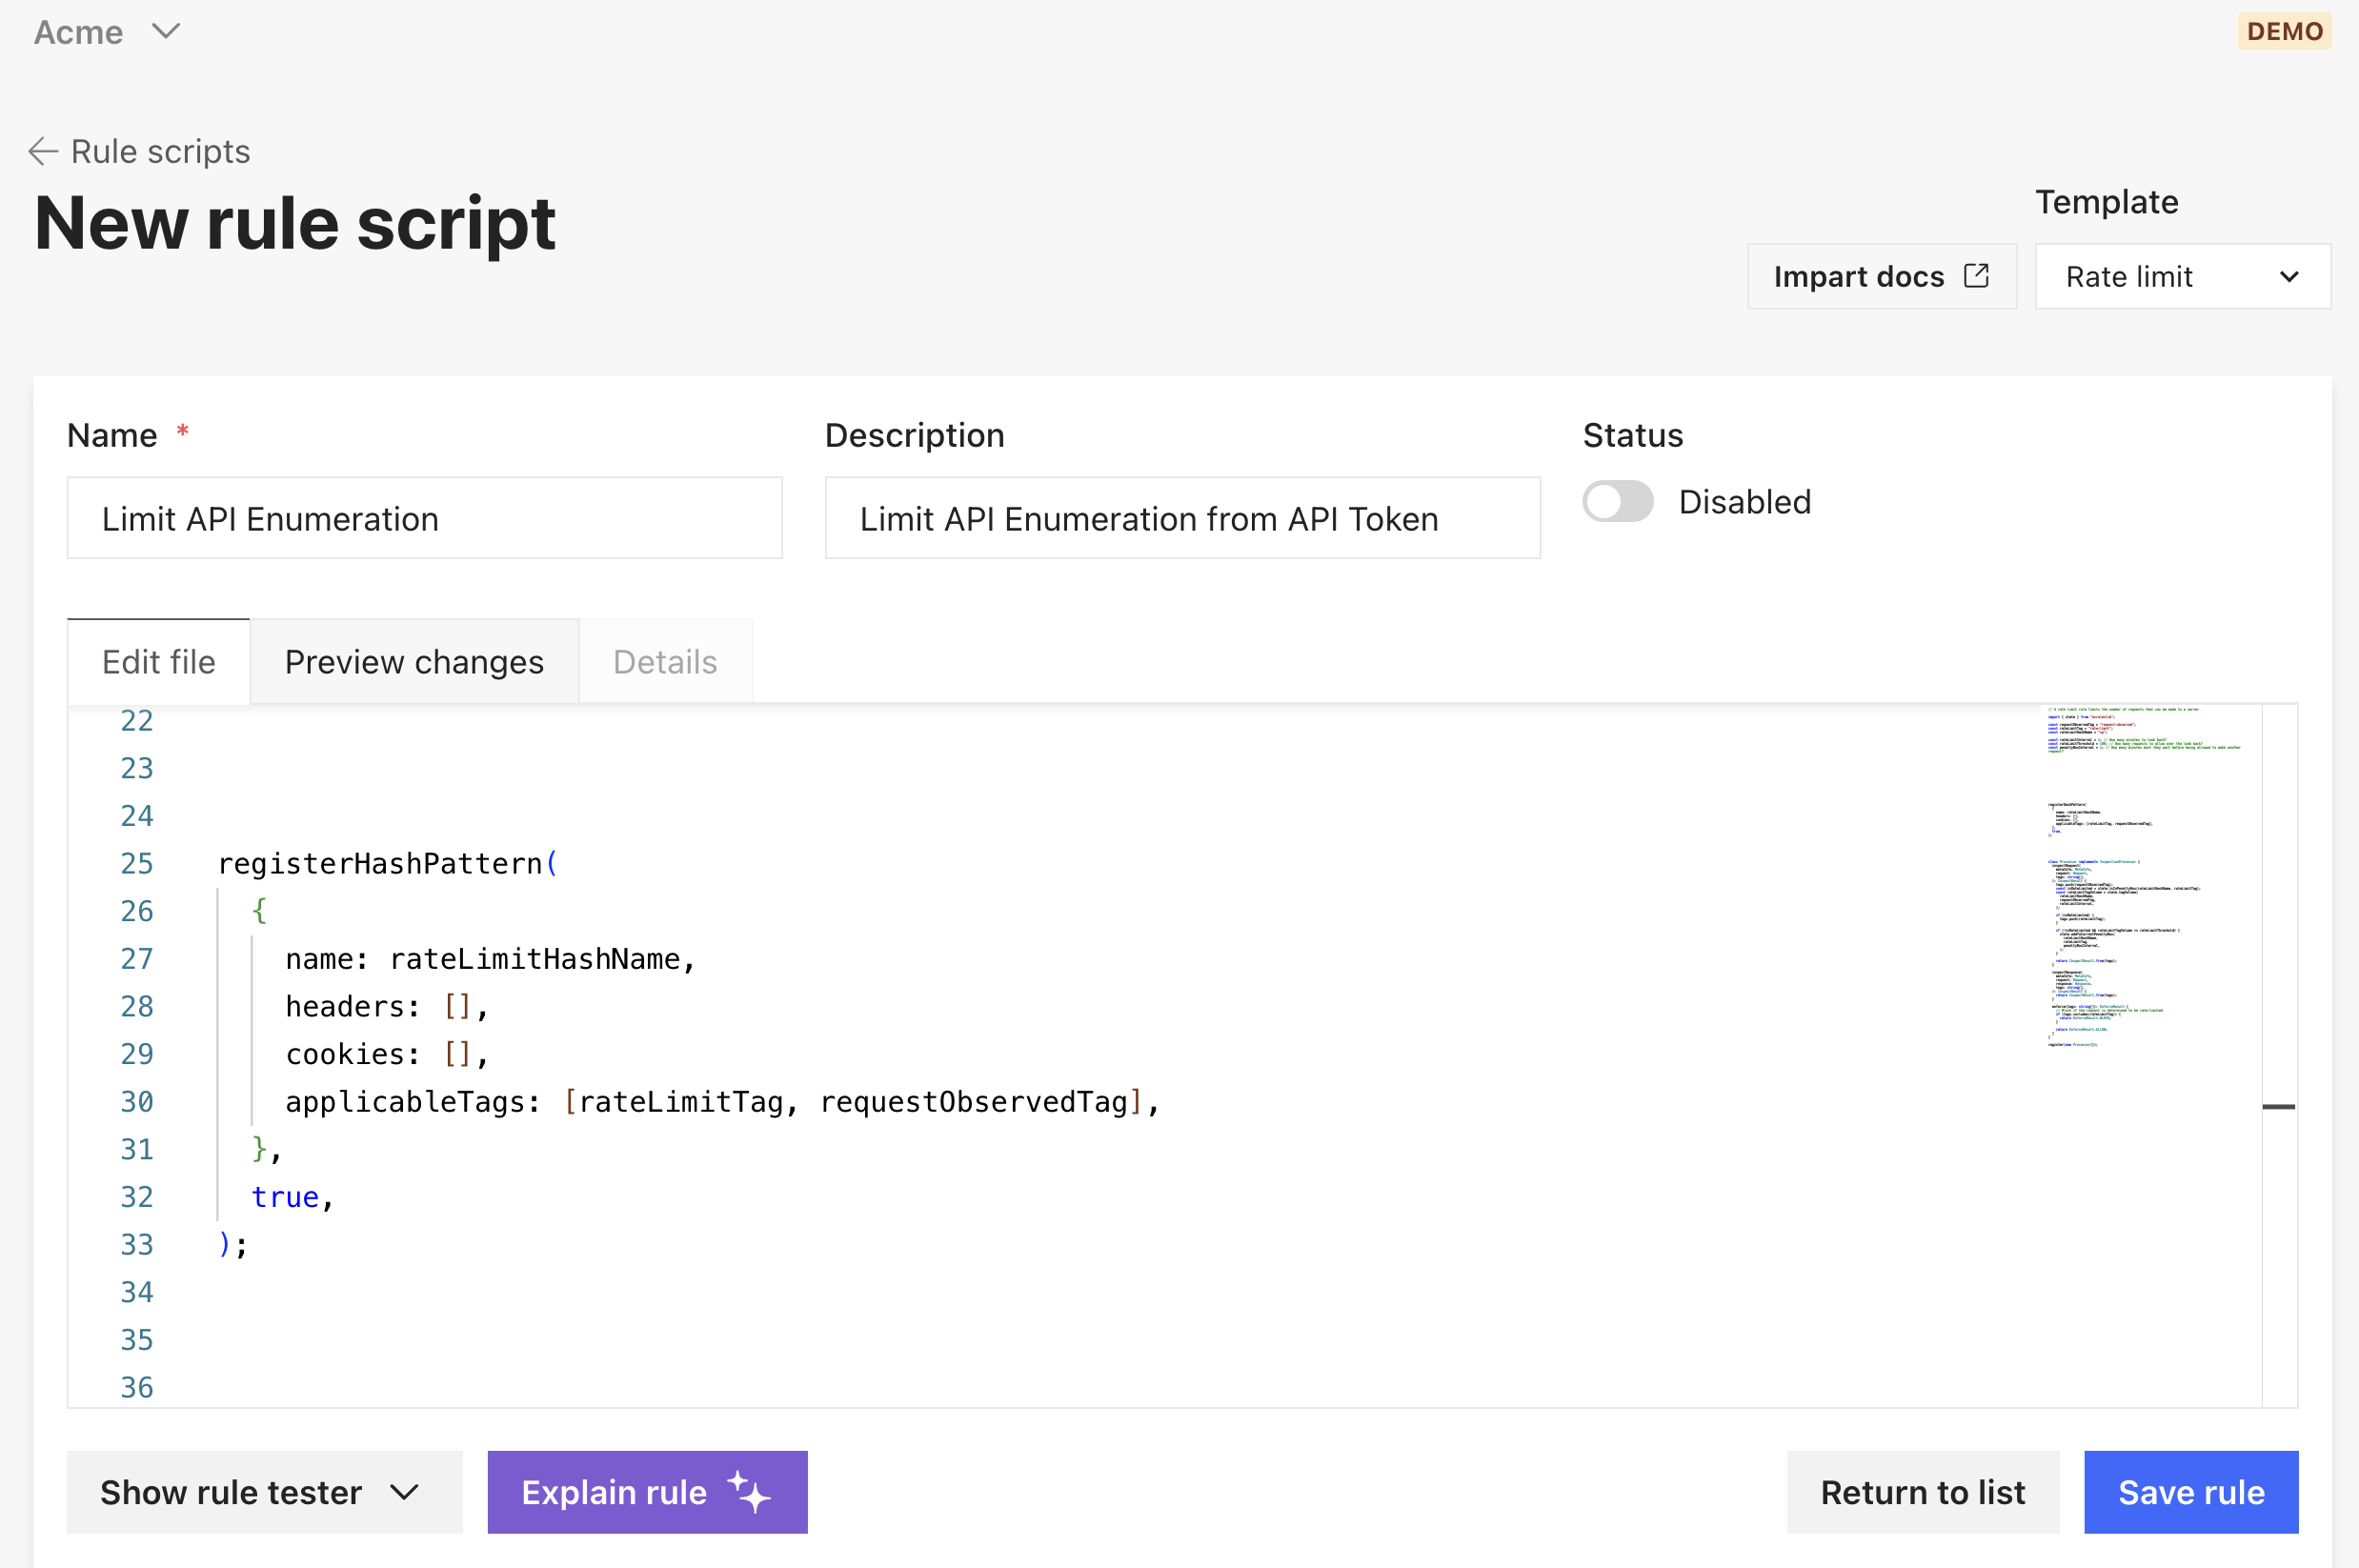The height and width of the screenshot is (1568, 2359).
Task: Click the Explain rule button
Action: [614, 1491]
